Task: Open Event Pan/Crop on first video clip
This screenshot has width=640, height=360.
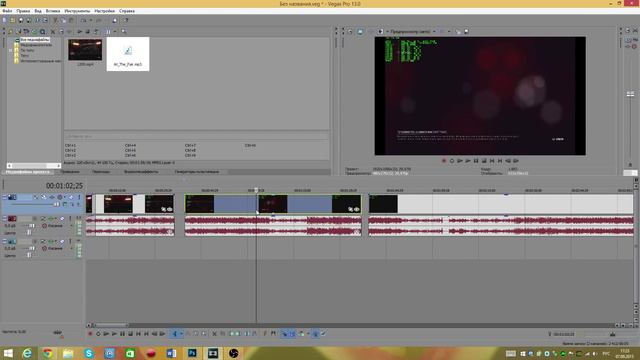Action: coord(163,209)
